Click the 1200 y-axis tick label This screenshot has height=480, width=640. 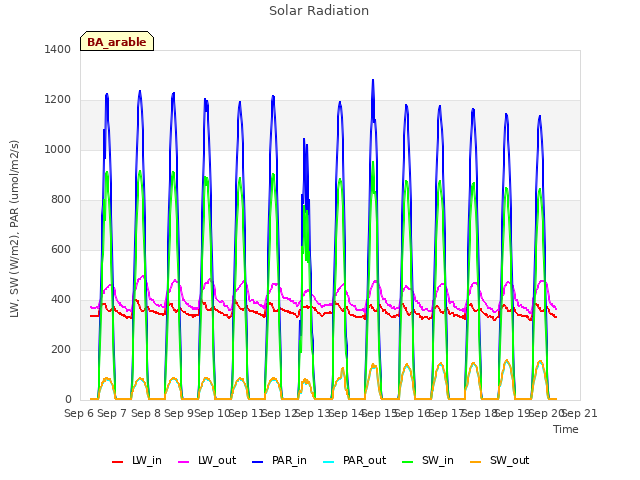(58, 100)
